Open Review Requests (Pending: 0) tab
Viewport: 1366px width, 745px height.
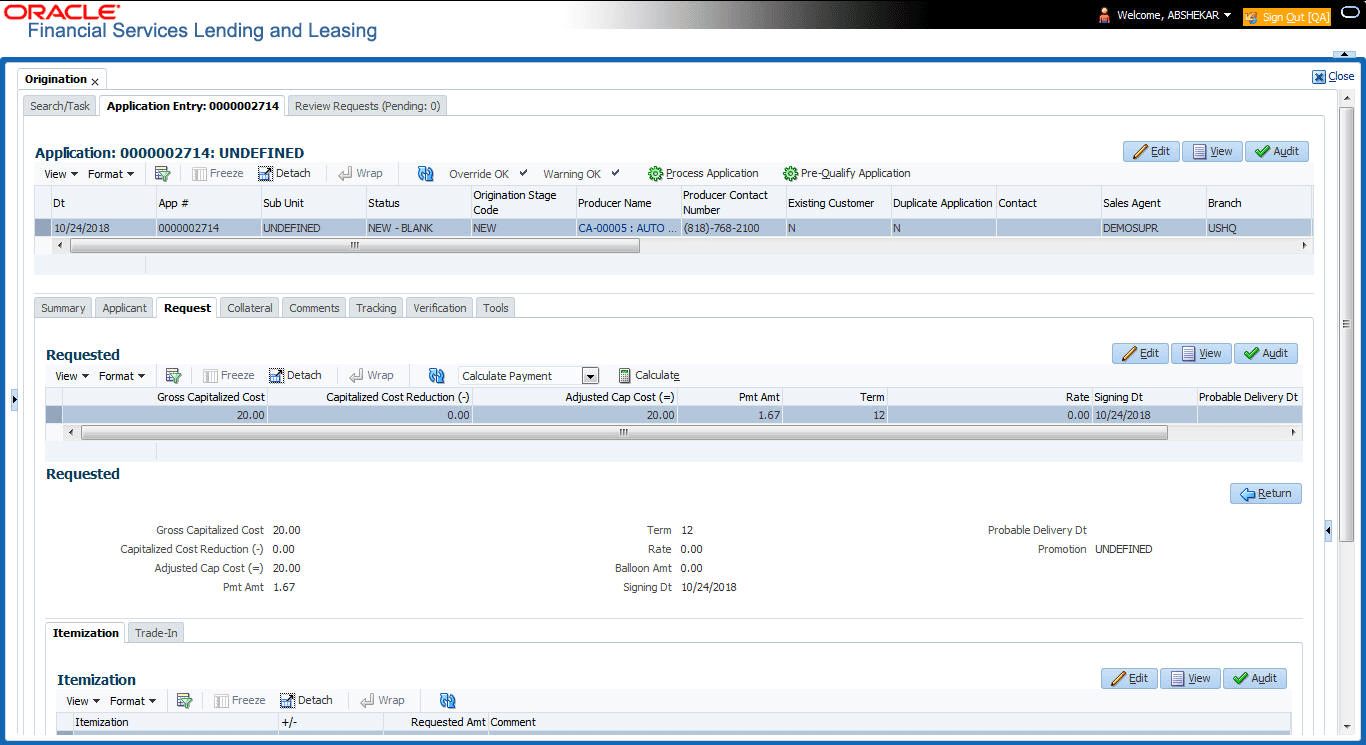pos(367,106)
